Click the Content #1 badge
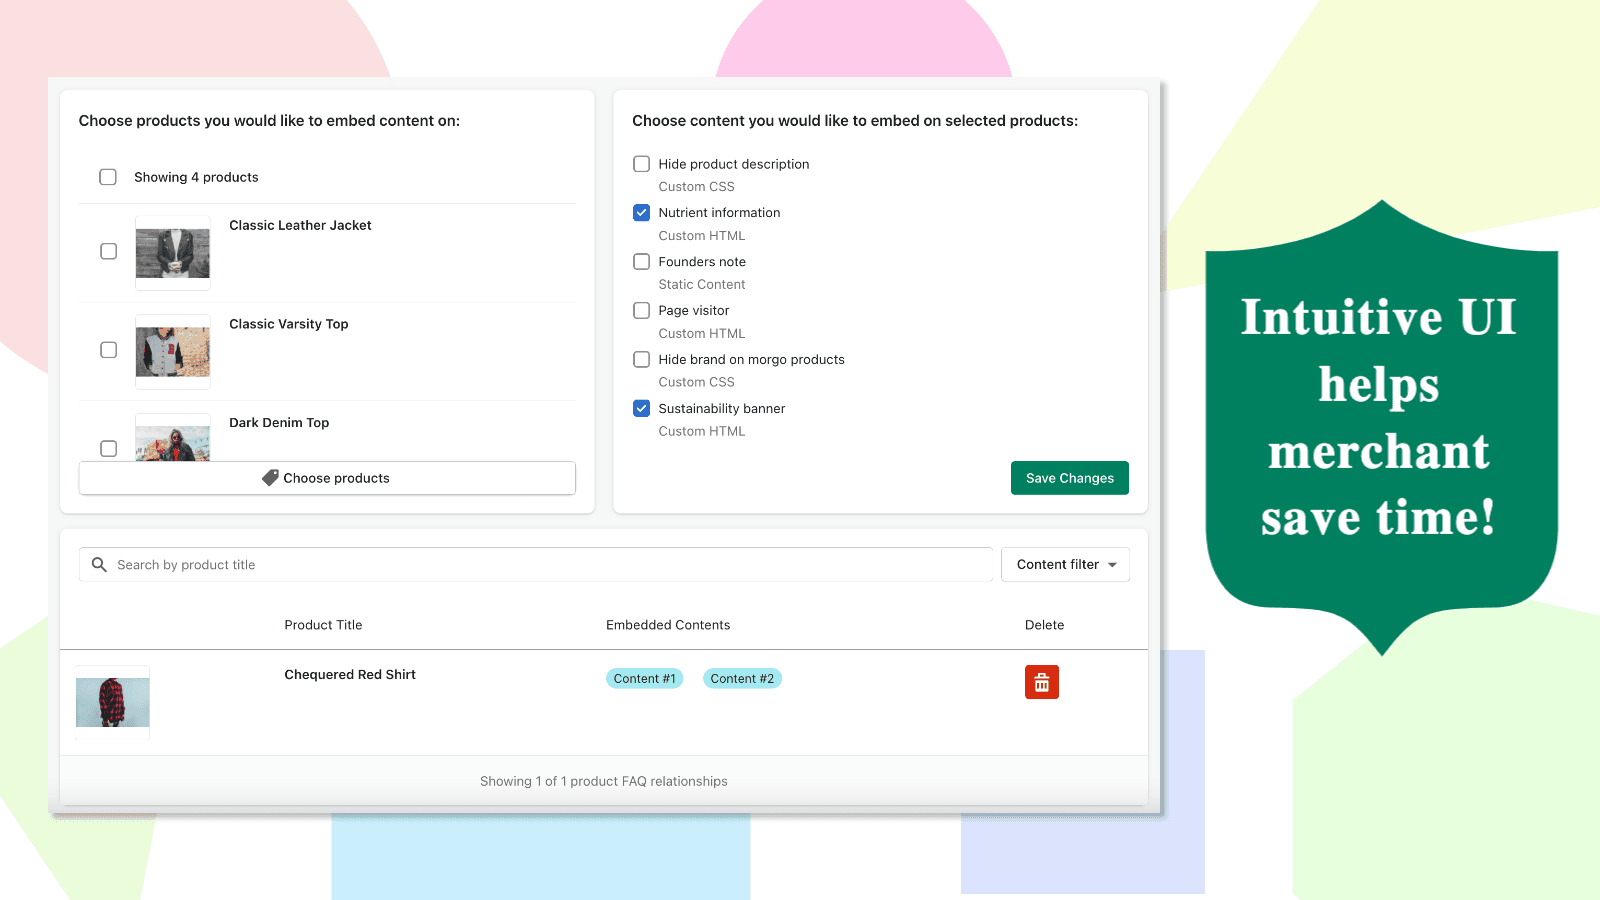1600x900 pixels. tap(644, 678)
